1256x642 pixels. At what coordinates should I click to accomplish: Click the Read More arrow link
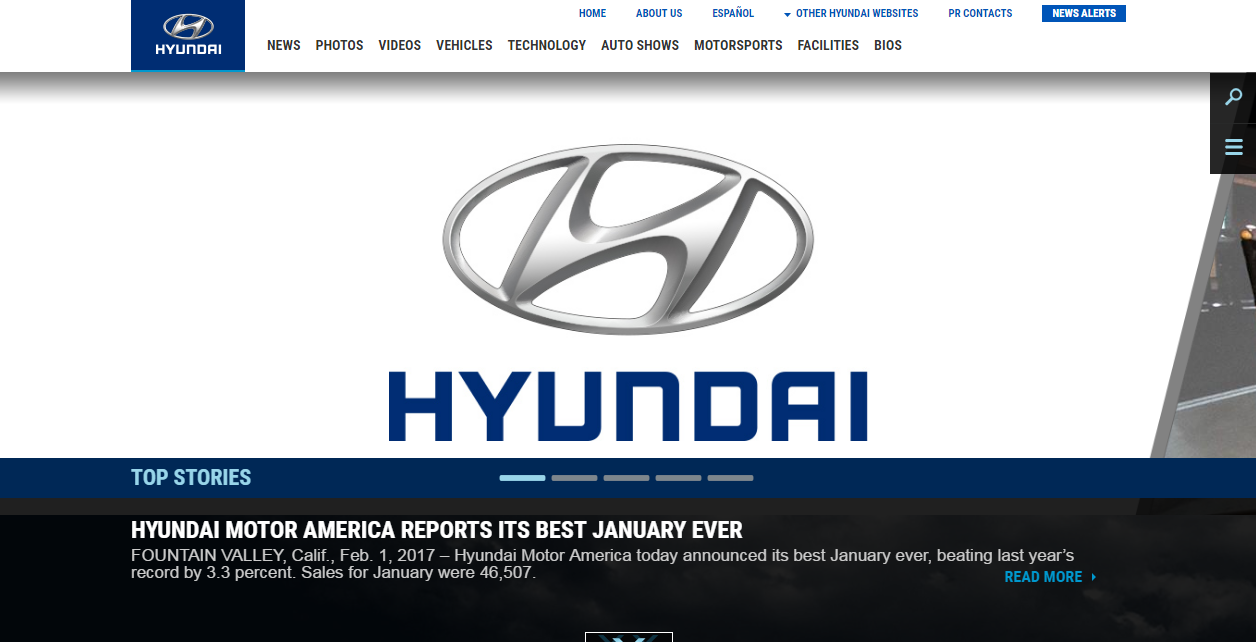[x=1050, y=577]
